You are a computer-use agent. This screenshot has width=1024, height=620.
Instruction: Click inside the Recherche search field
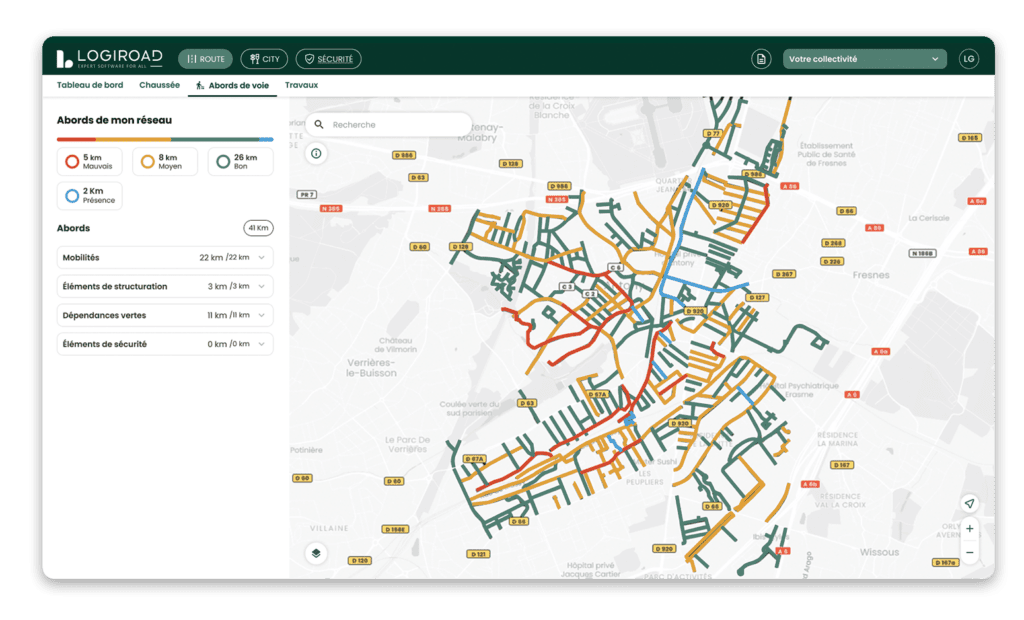point(390,124)
